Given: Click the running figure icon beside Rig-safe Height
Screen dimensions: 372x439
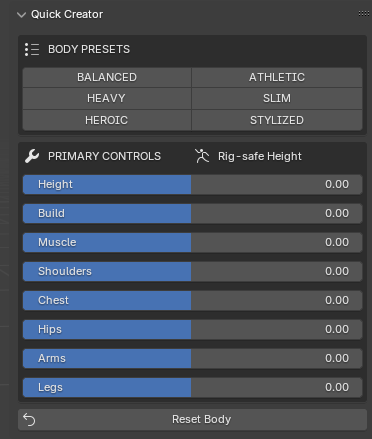Looking at the screenshot, I should point(202,156).
